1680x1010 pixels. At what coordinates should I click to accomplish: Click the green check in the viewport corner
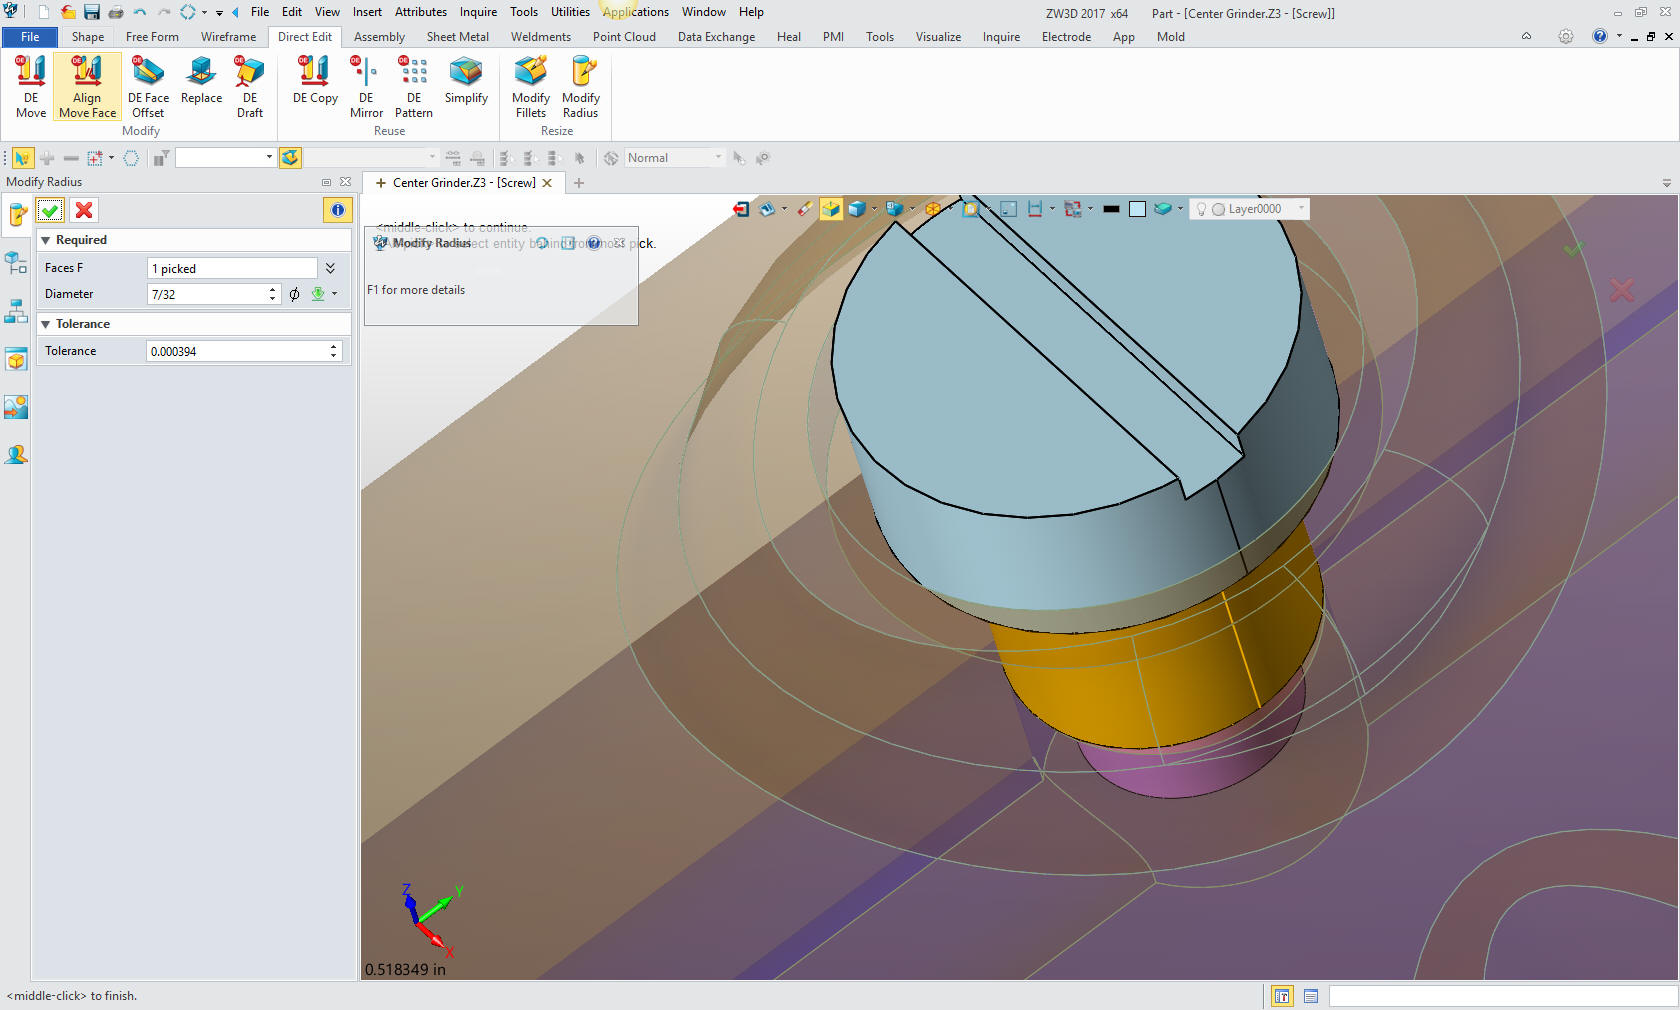[x=1573, y=248]
